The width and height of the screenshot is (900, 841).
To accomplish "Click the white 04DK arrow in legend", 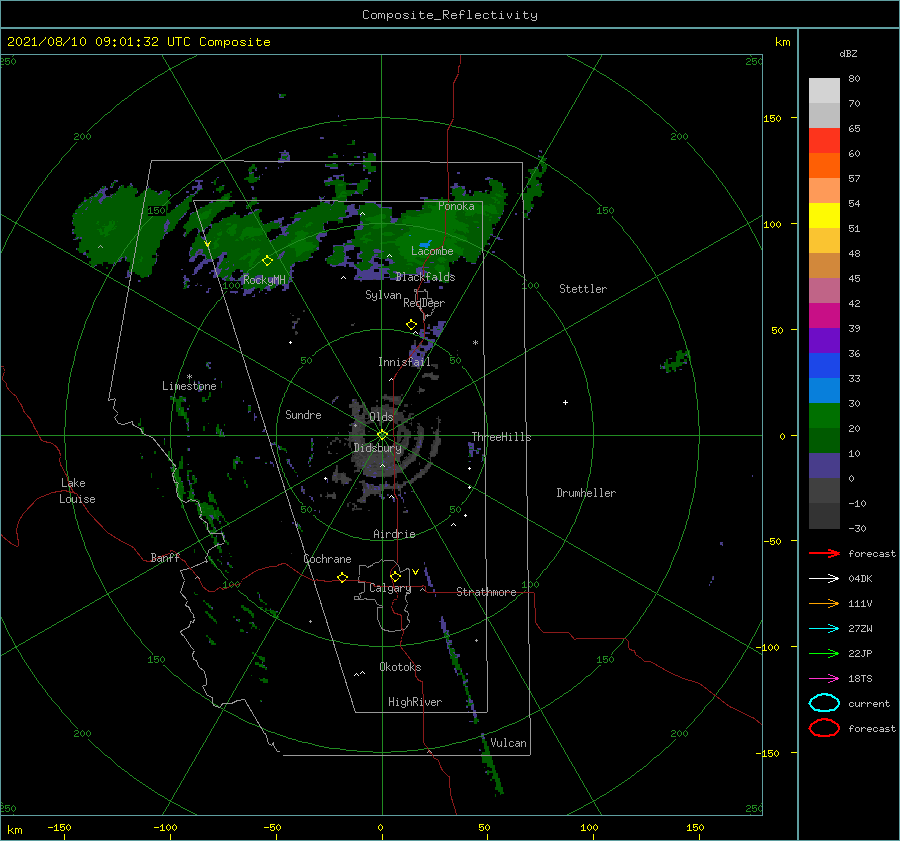I will click(824, 579).
